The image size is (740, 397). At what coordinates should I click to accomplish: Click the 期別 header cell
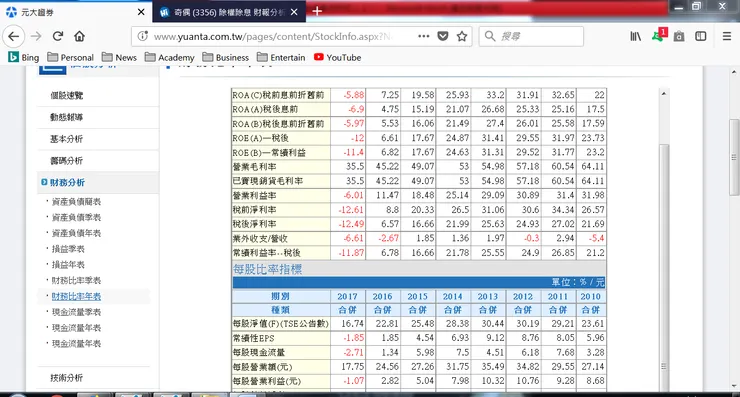coord(281,296)
